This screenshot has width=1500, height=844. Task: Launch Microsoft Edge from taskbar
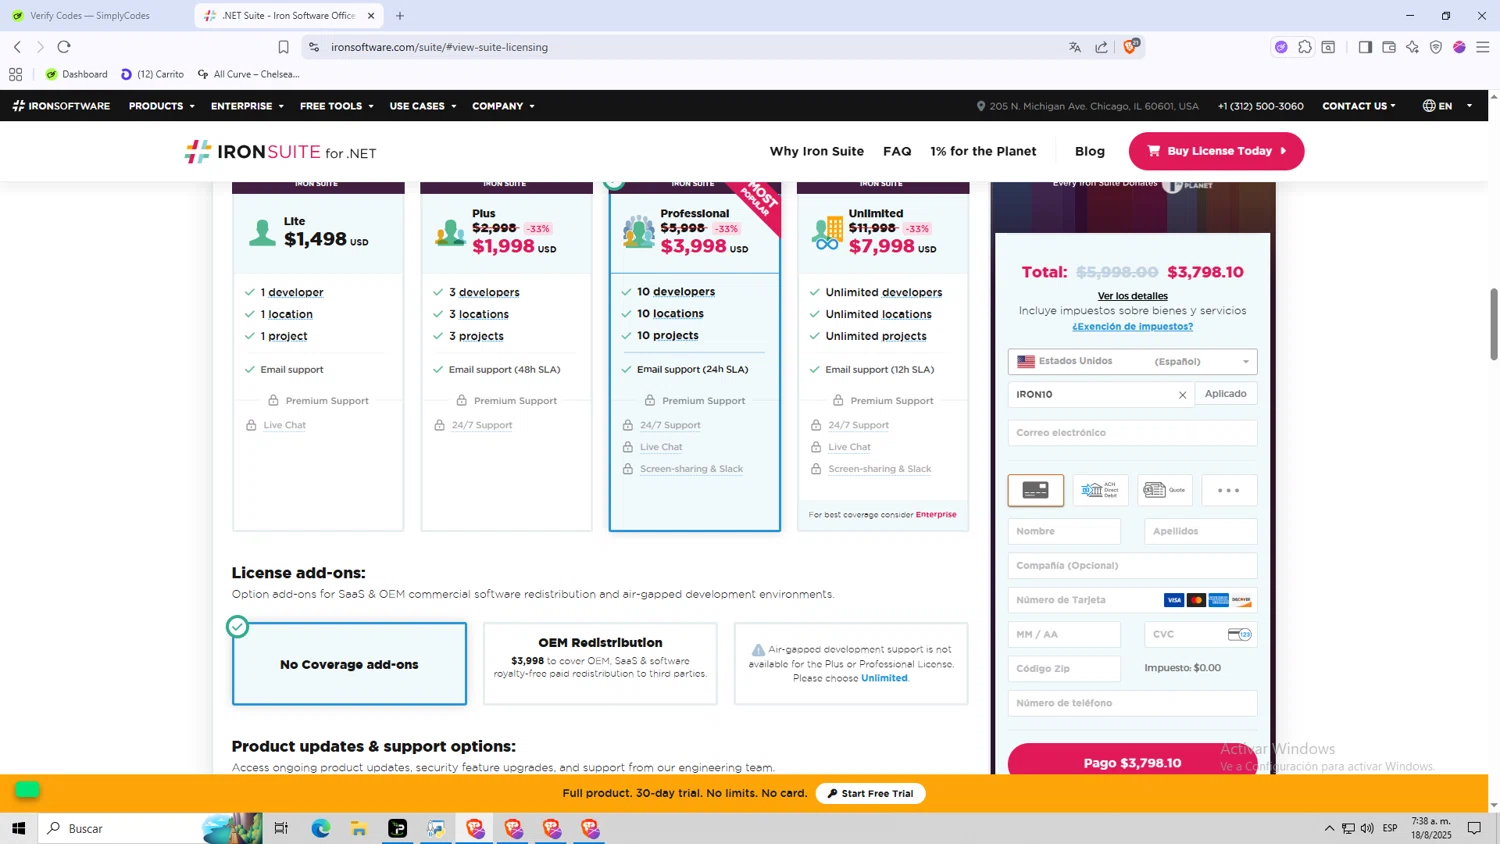pos(320,828)
